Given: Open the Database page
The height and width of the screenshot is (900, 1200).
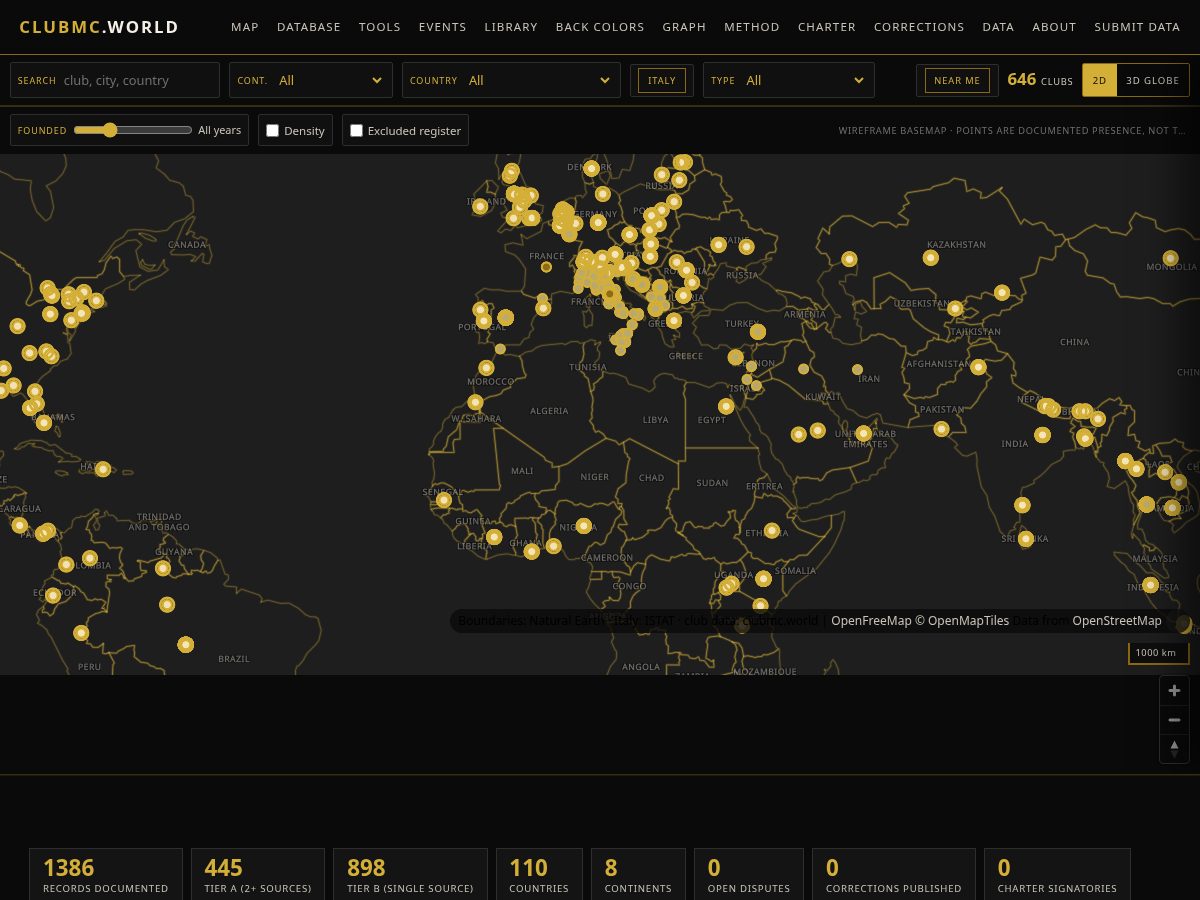Looking at the screenshot, I should (x=309, y=27).
